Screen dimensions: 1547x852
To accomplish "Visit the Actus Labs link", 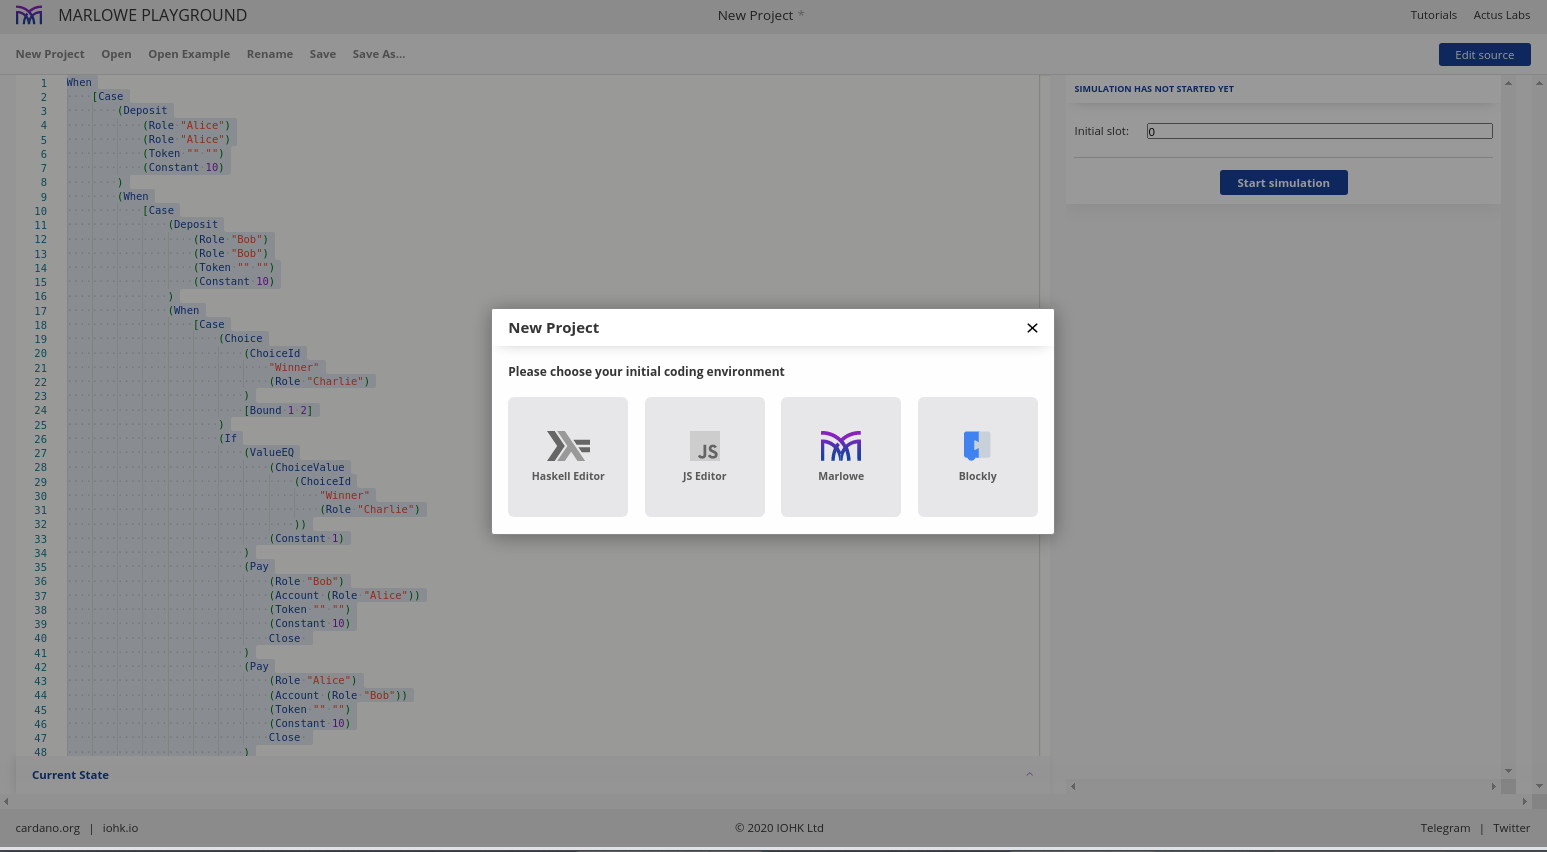I will click(1501, 15).
